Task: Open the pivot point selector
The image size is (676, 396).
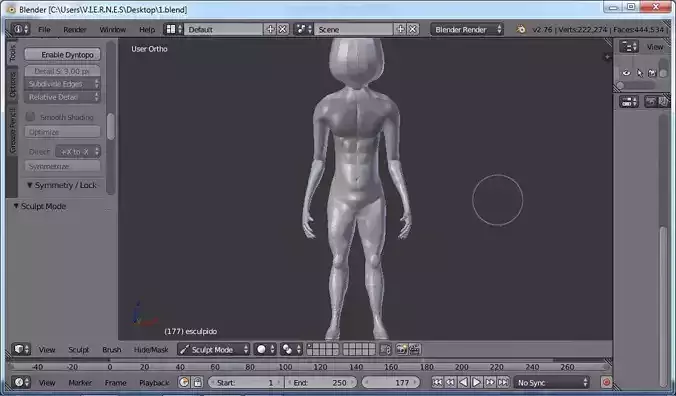Action: point(291,349)
